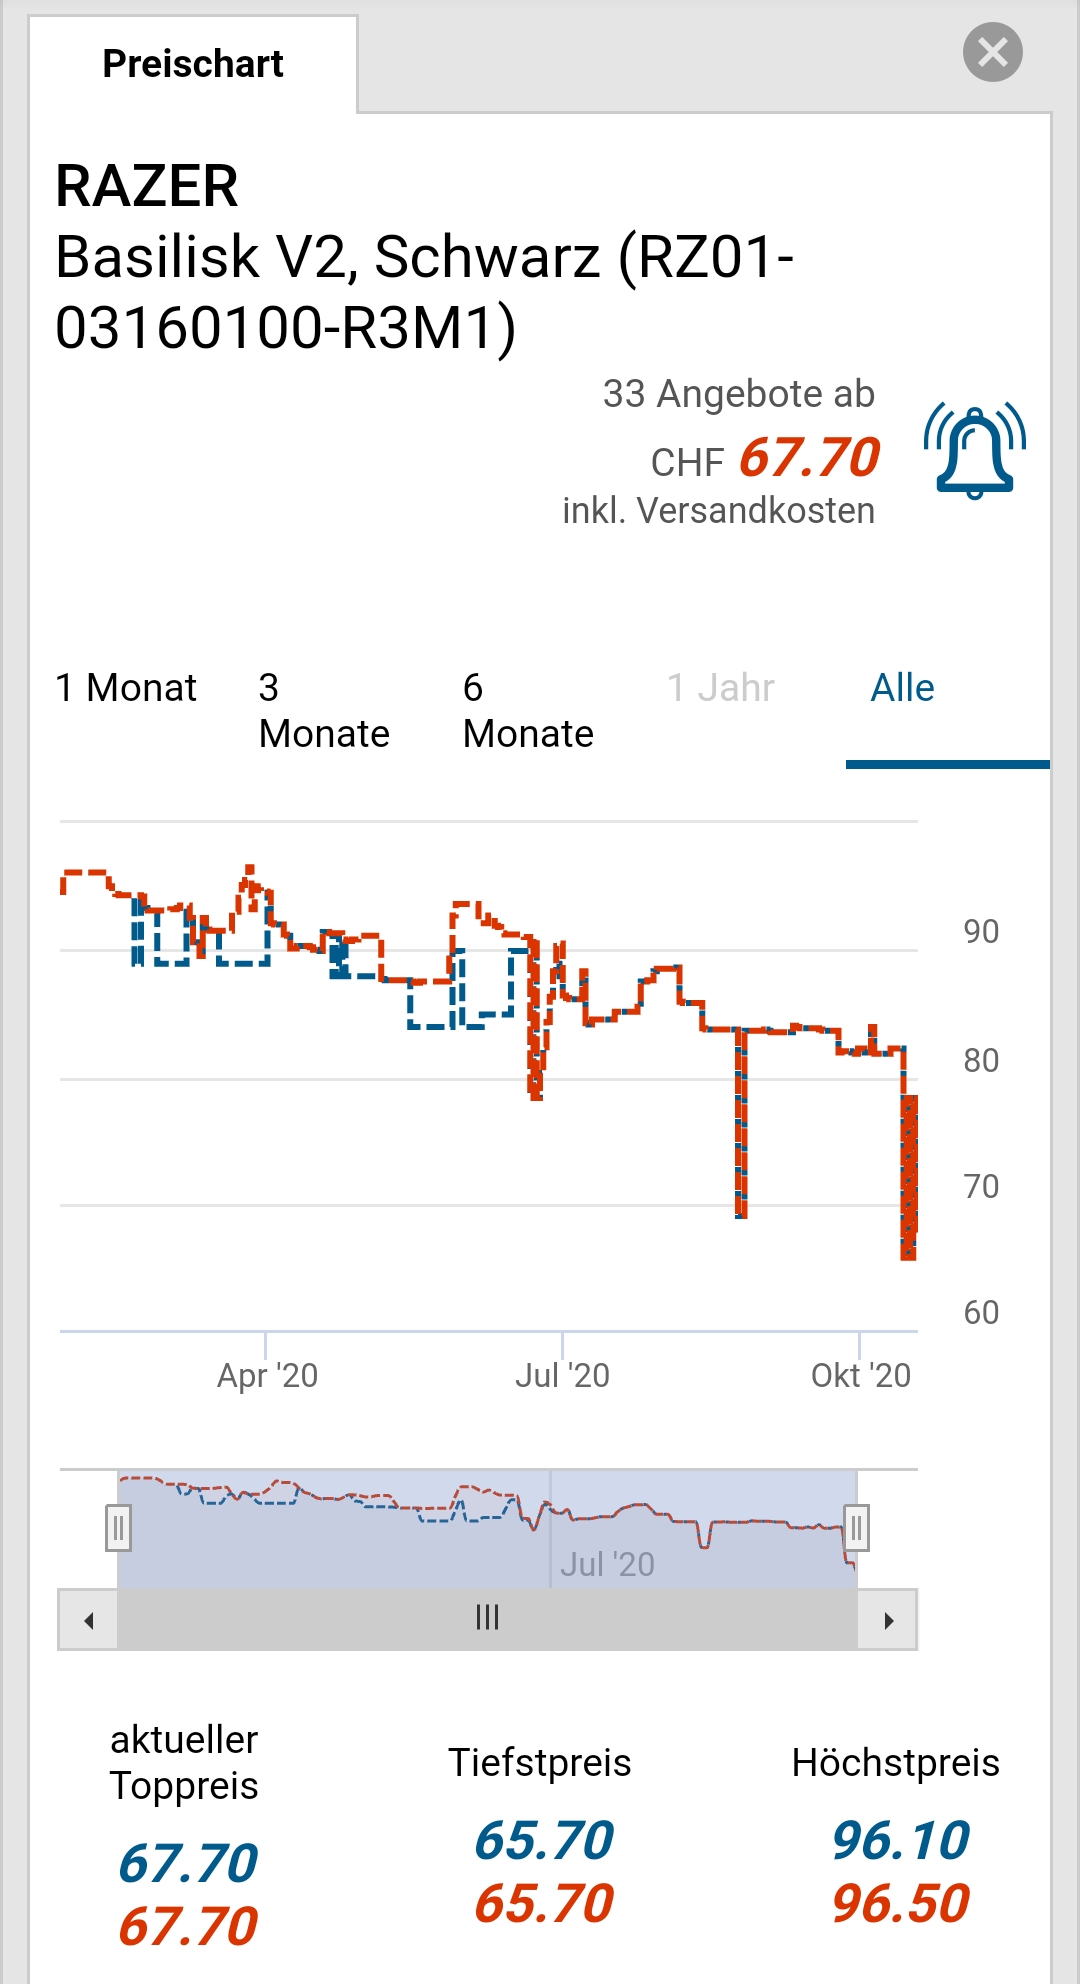Click the Höchstpreis 96.50 red value

click(900, 1903)
